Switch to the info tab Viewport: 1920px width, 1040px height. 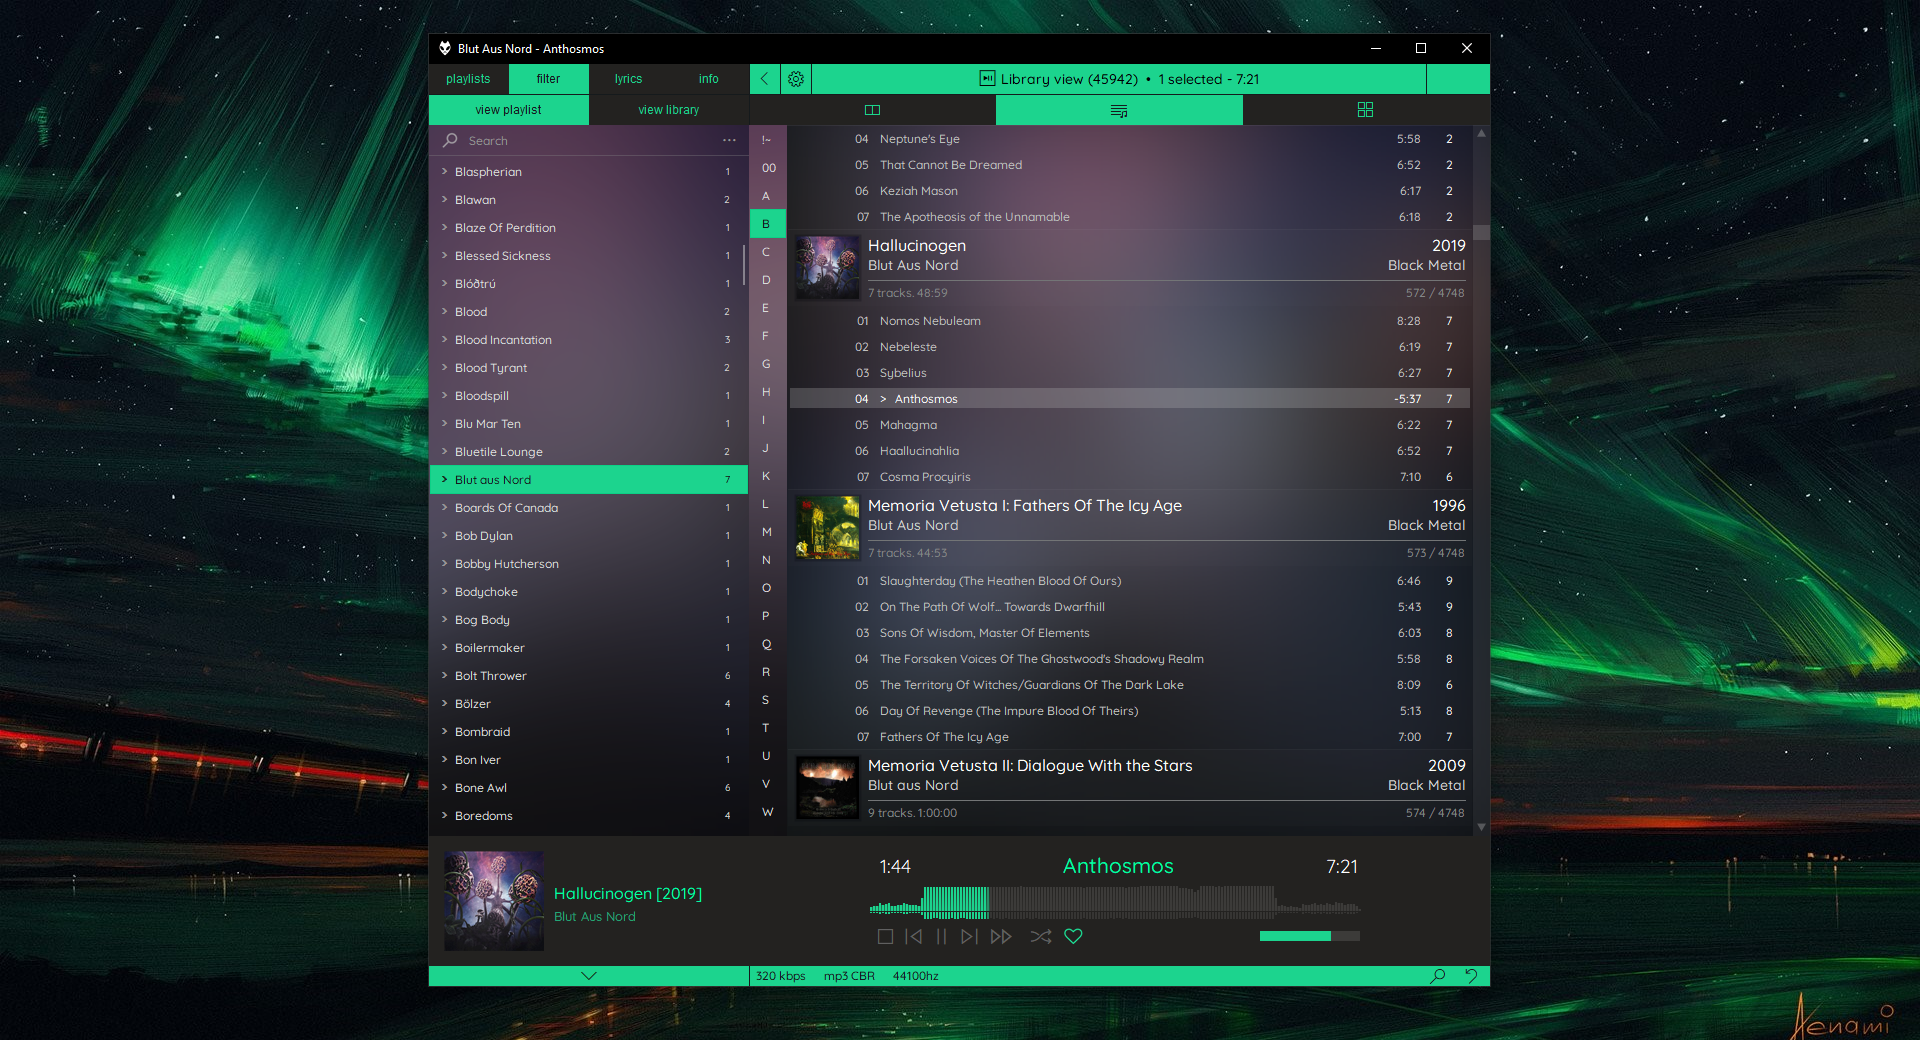708,79
